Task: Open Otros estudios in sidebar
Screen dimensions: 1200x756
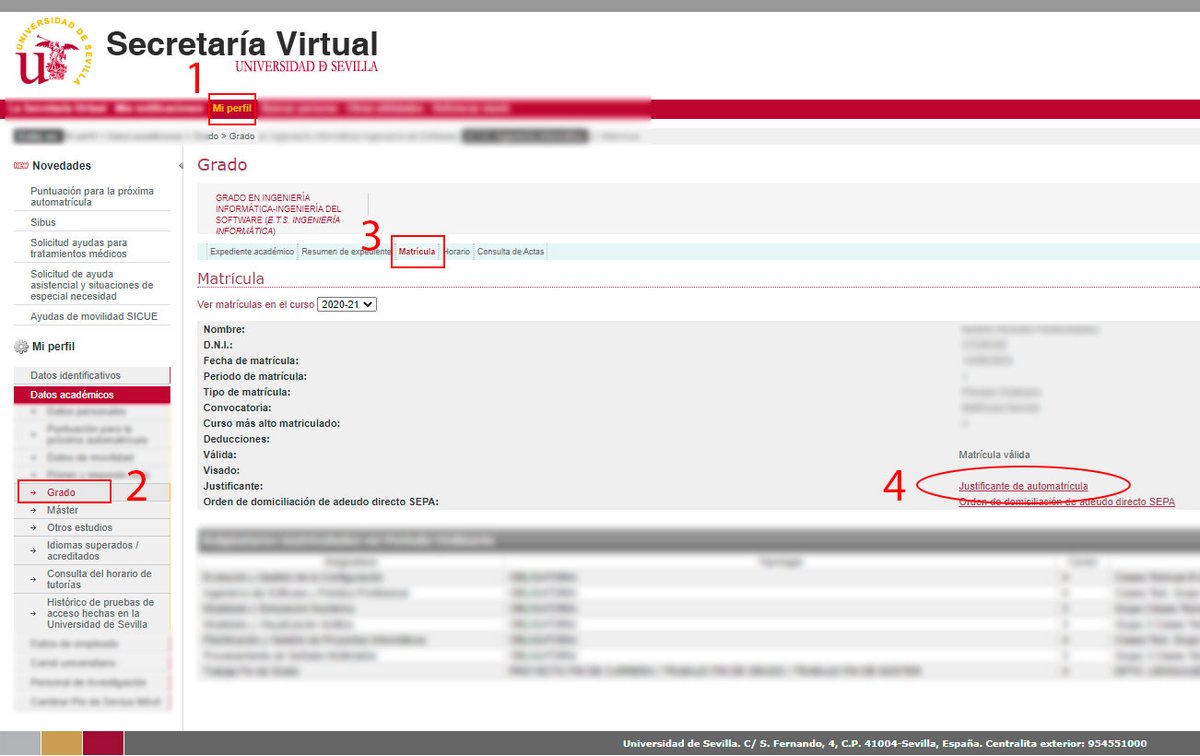Action: click(80, 527)
